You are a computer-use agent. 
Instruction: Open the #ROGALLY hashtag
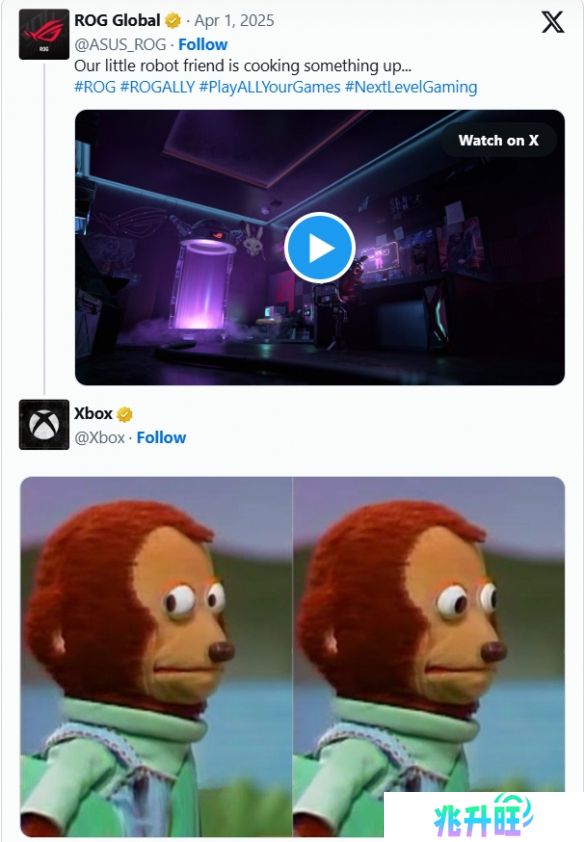tap(157, 87)
